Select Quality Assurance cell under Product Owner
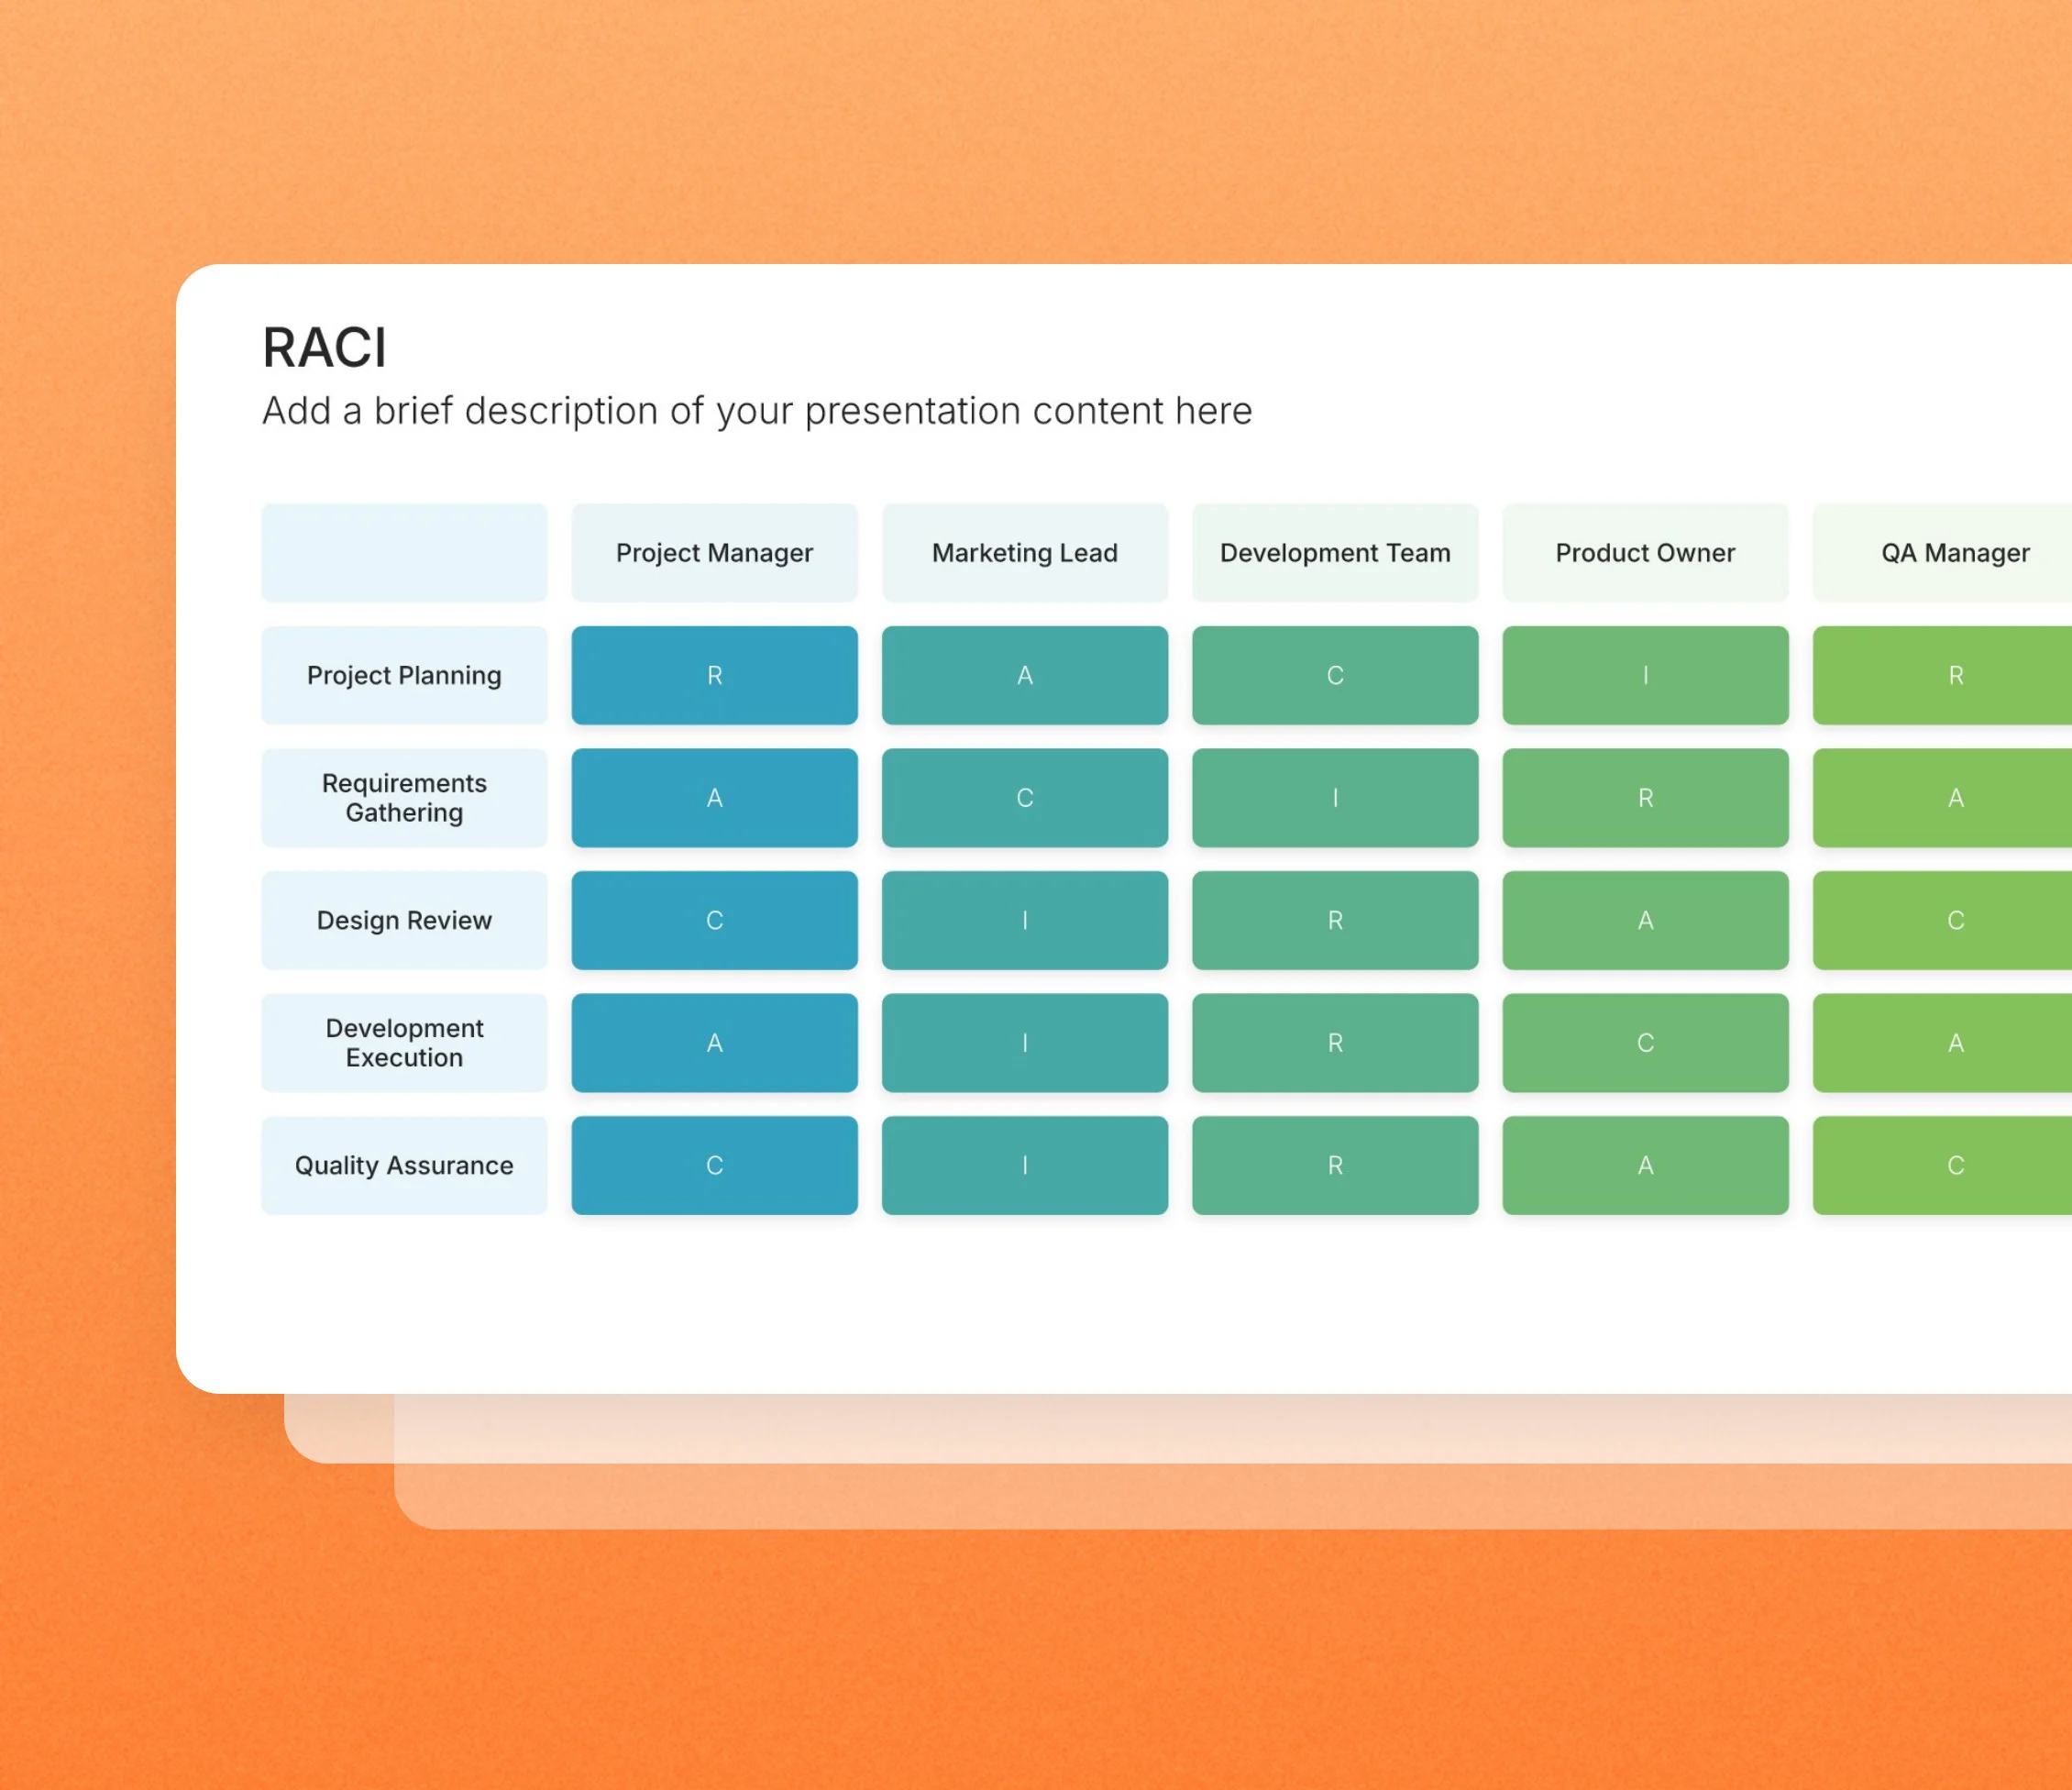Viewport: 2072px width, 1790px height. (x=1645, y=1165)
